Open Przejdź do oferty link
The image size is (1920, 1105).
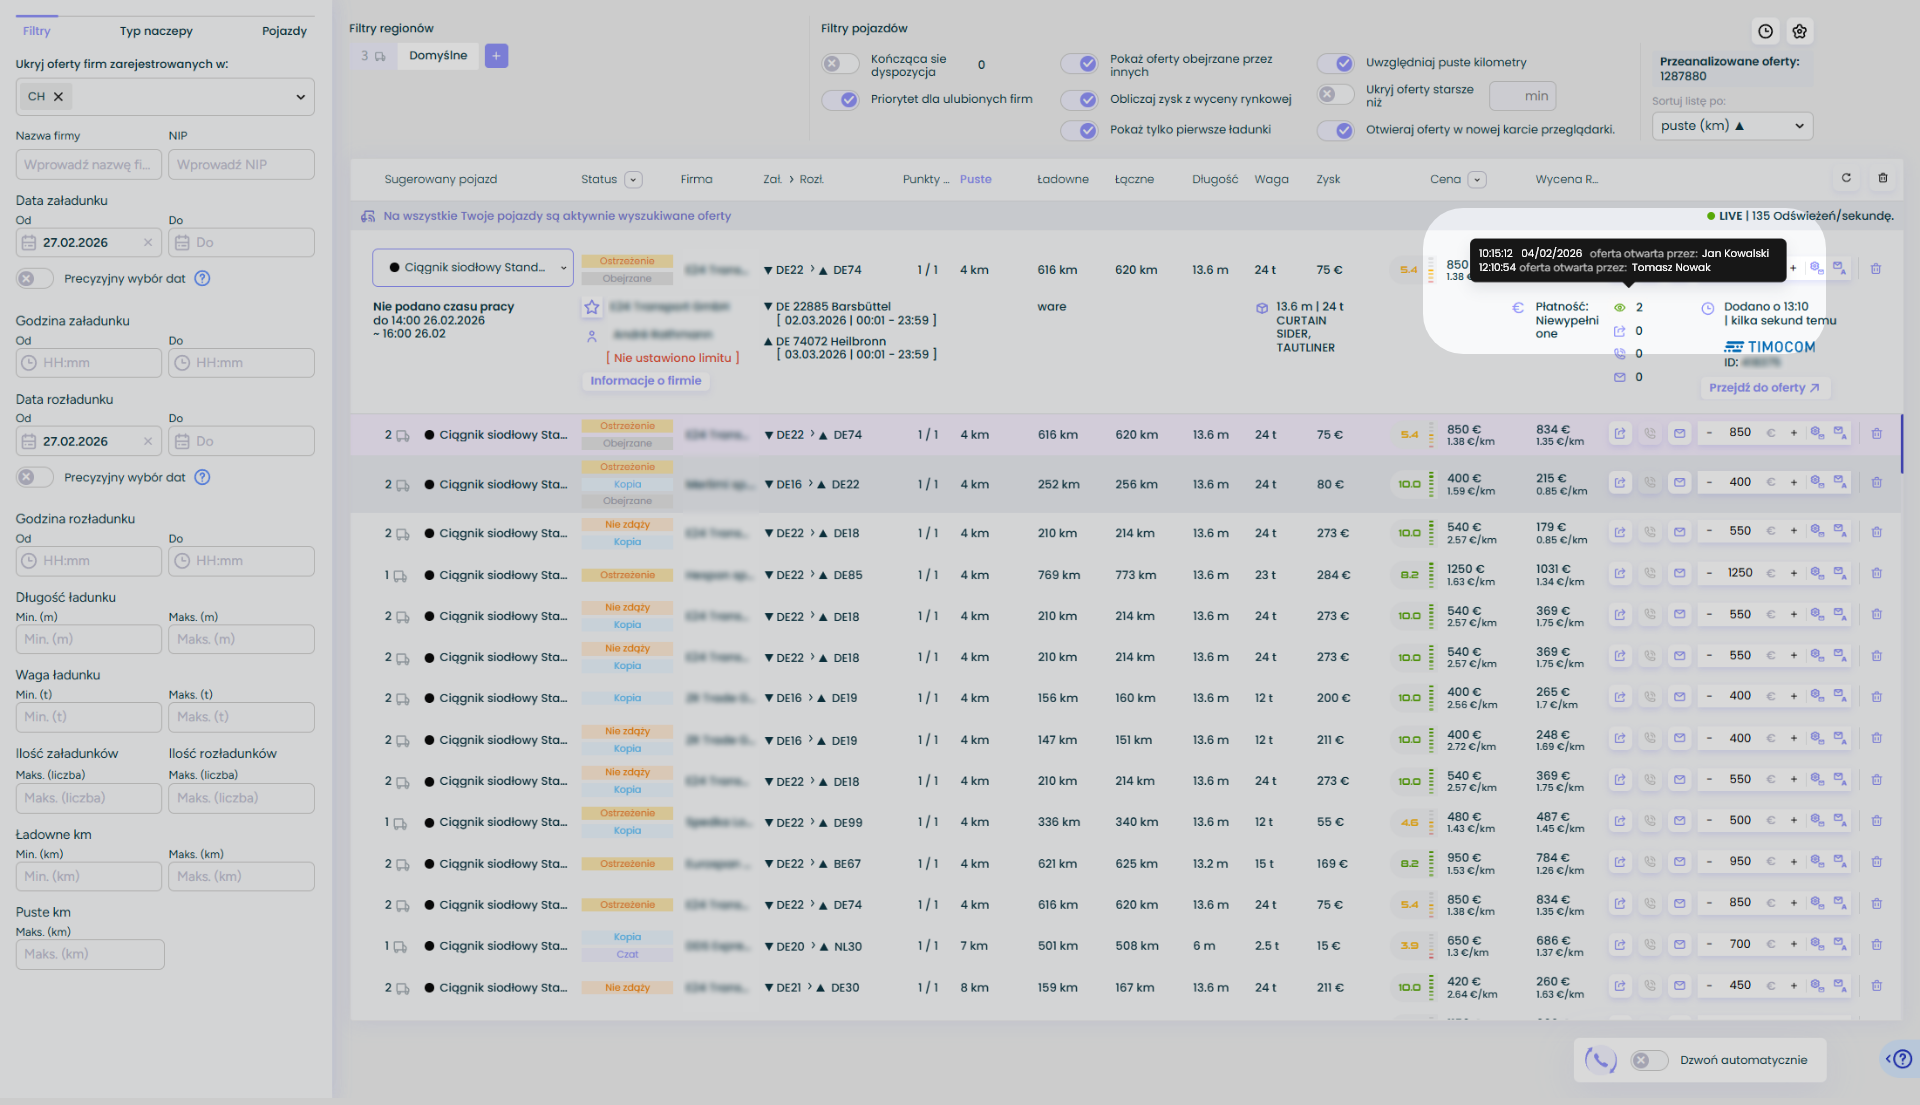[x=1764, y=388]
